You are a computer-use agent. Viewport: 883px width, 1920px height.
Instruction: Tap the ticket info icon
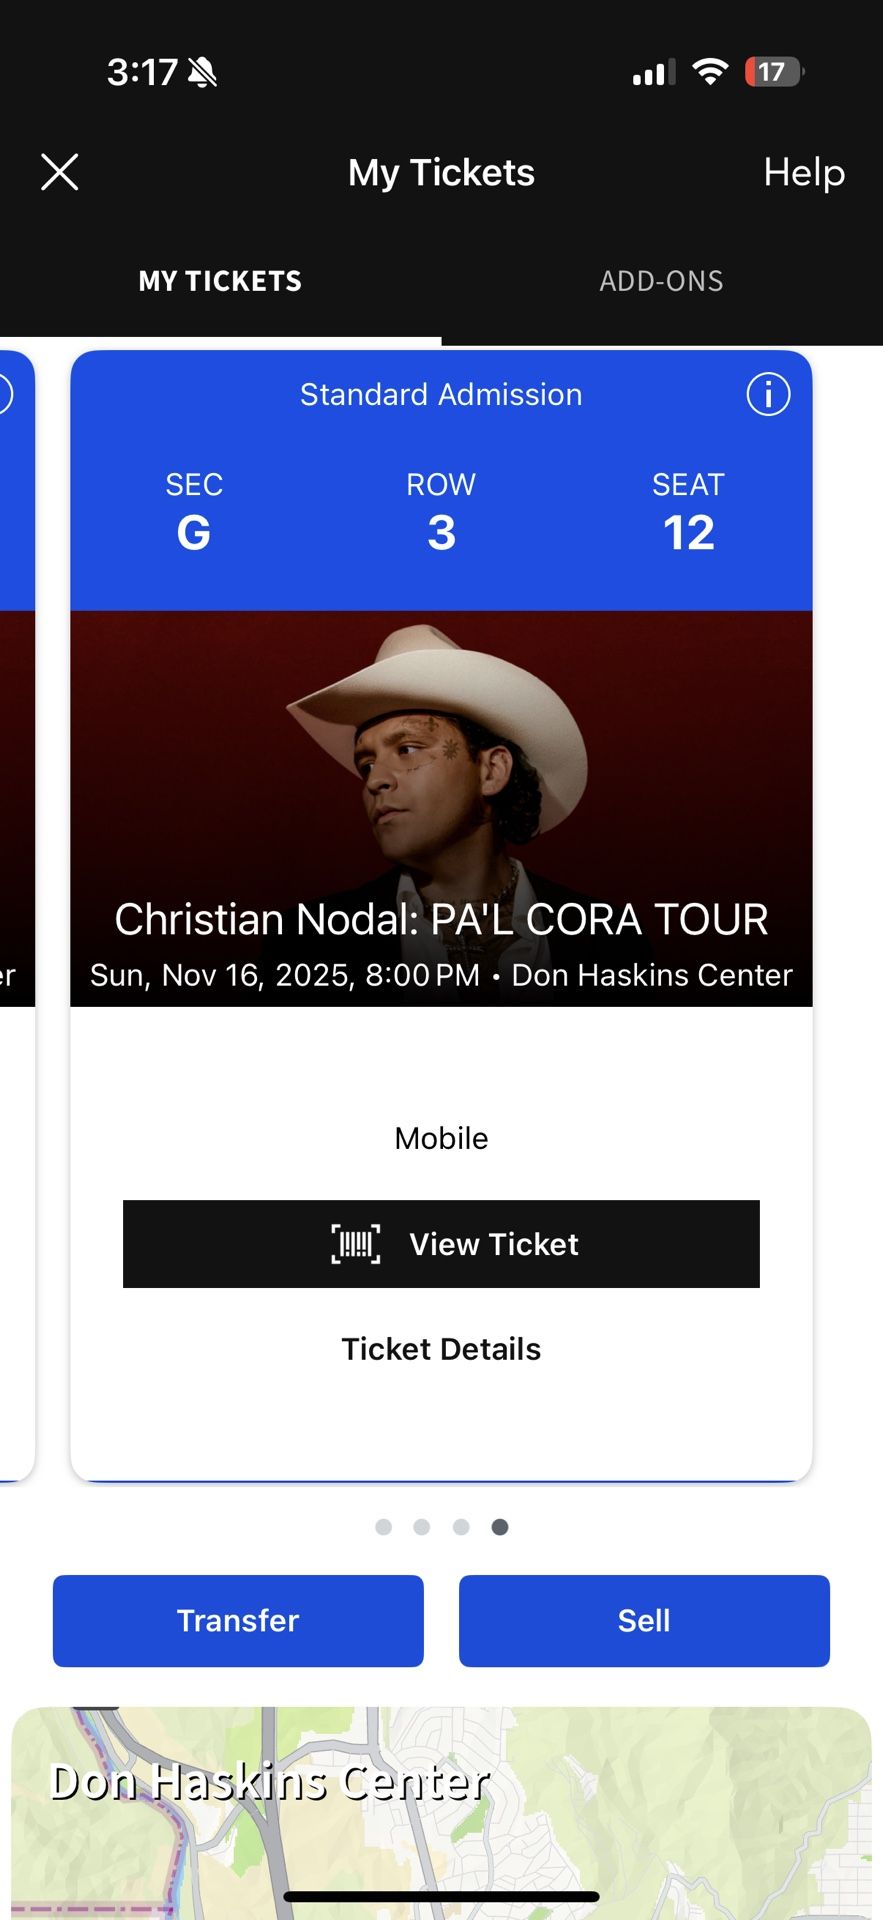point(768,394)
